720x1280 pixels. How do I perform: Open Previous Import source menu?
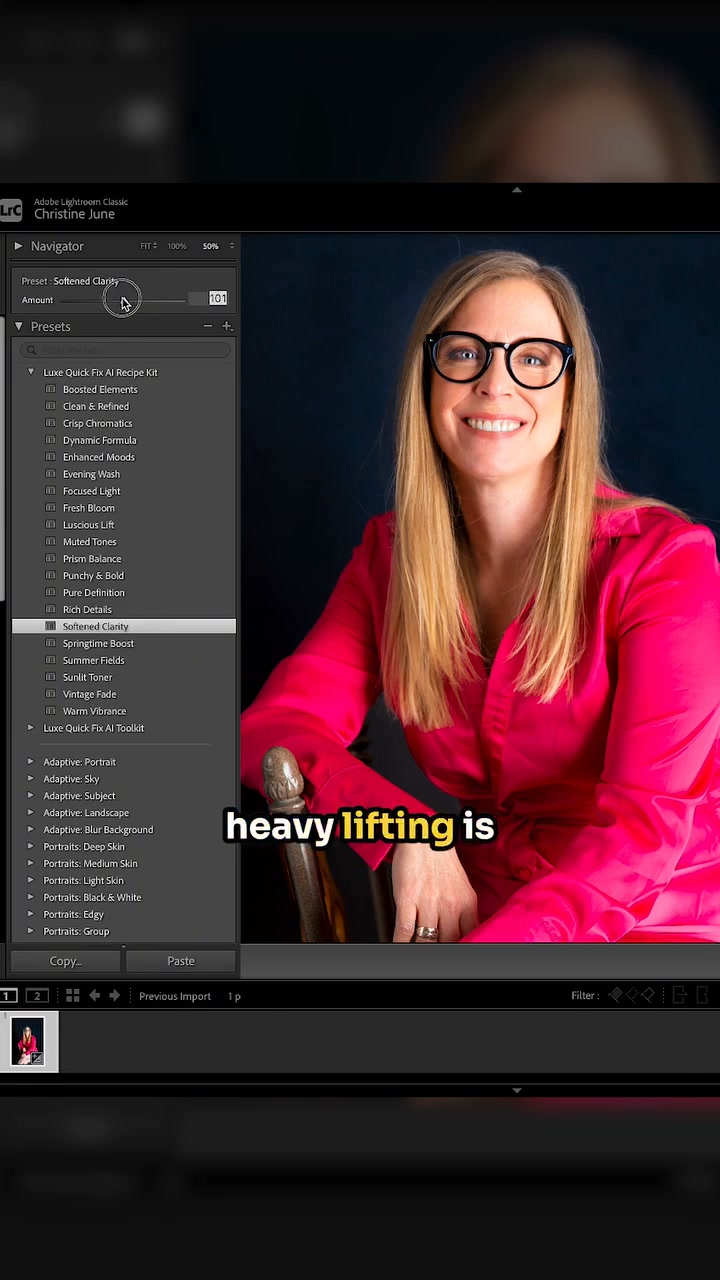click(175, 996)
